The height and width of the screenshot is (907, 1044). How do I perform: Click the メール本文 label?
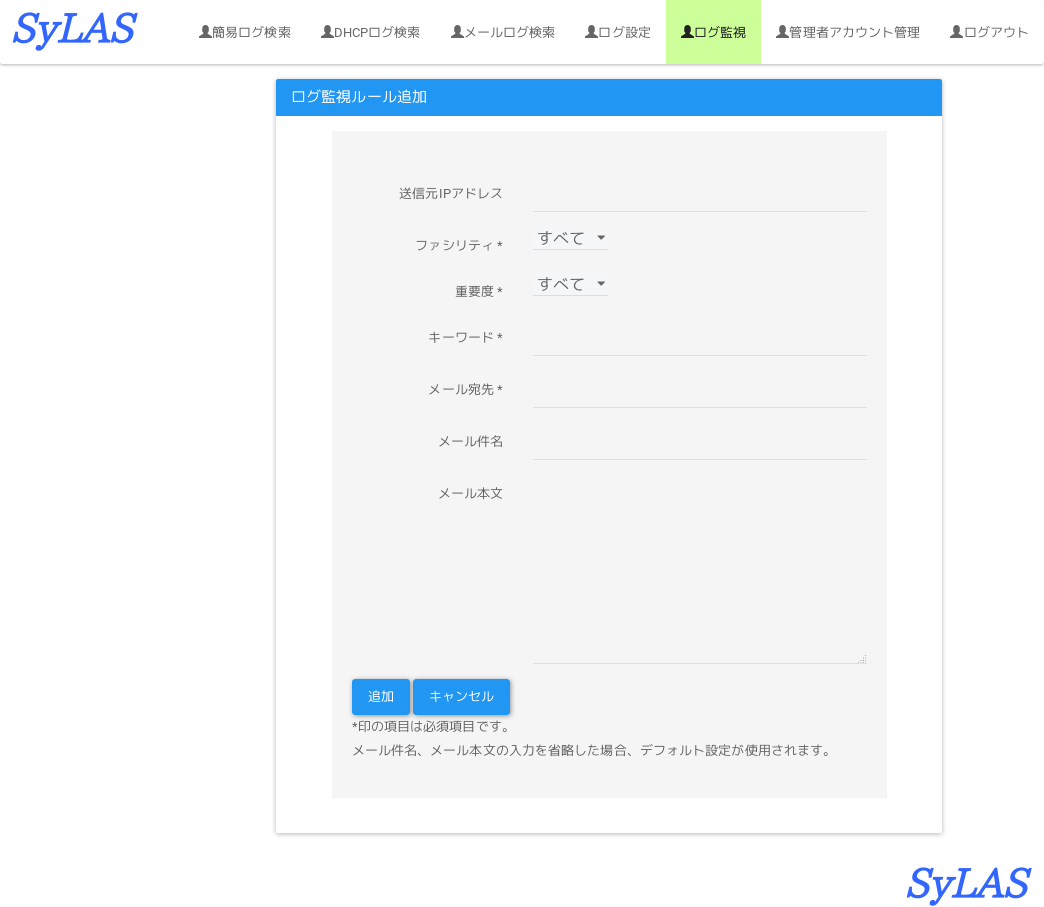[471, 493]
